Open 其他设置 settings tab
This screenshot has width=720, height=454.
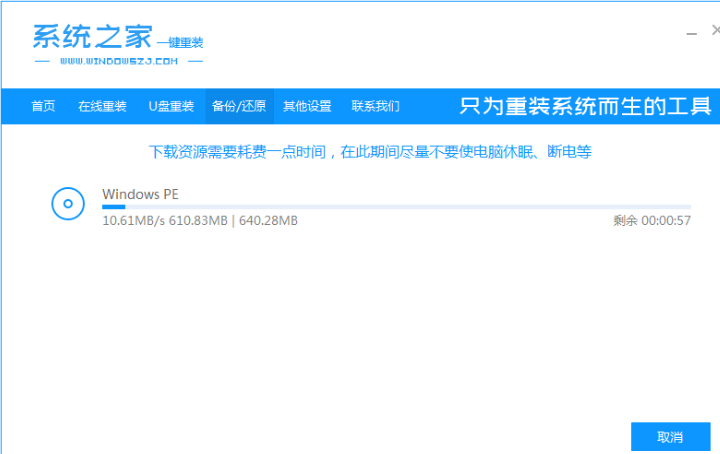pos(307,106)
